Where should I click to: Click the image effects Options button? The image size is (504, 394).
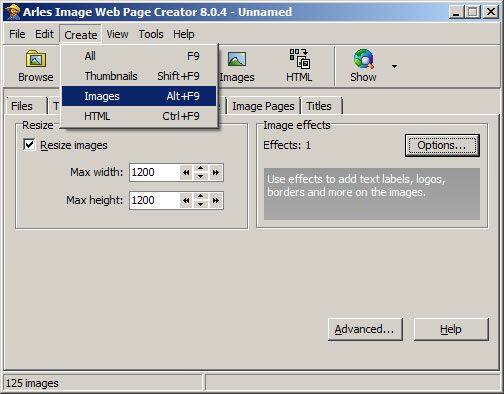point(442,145)
